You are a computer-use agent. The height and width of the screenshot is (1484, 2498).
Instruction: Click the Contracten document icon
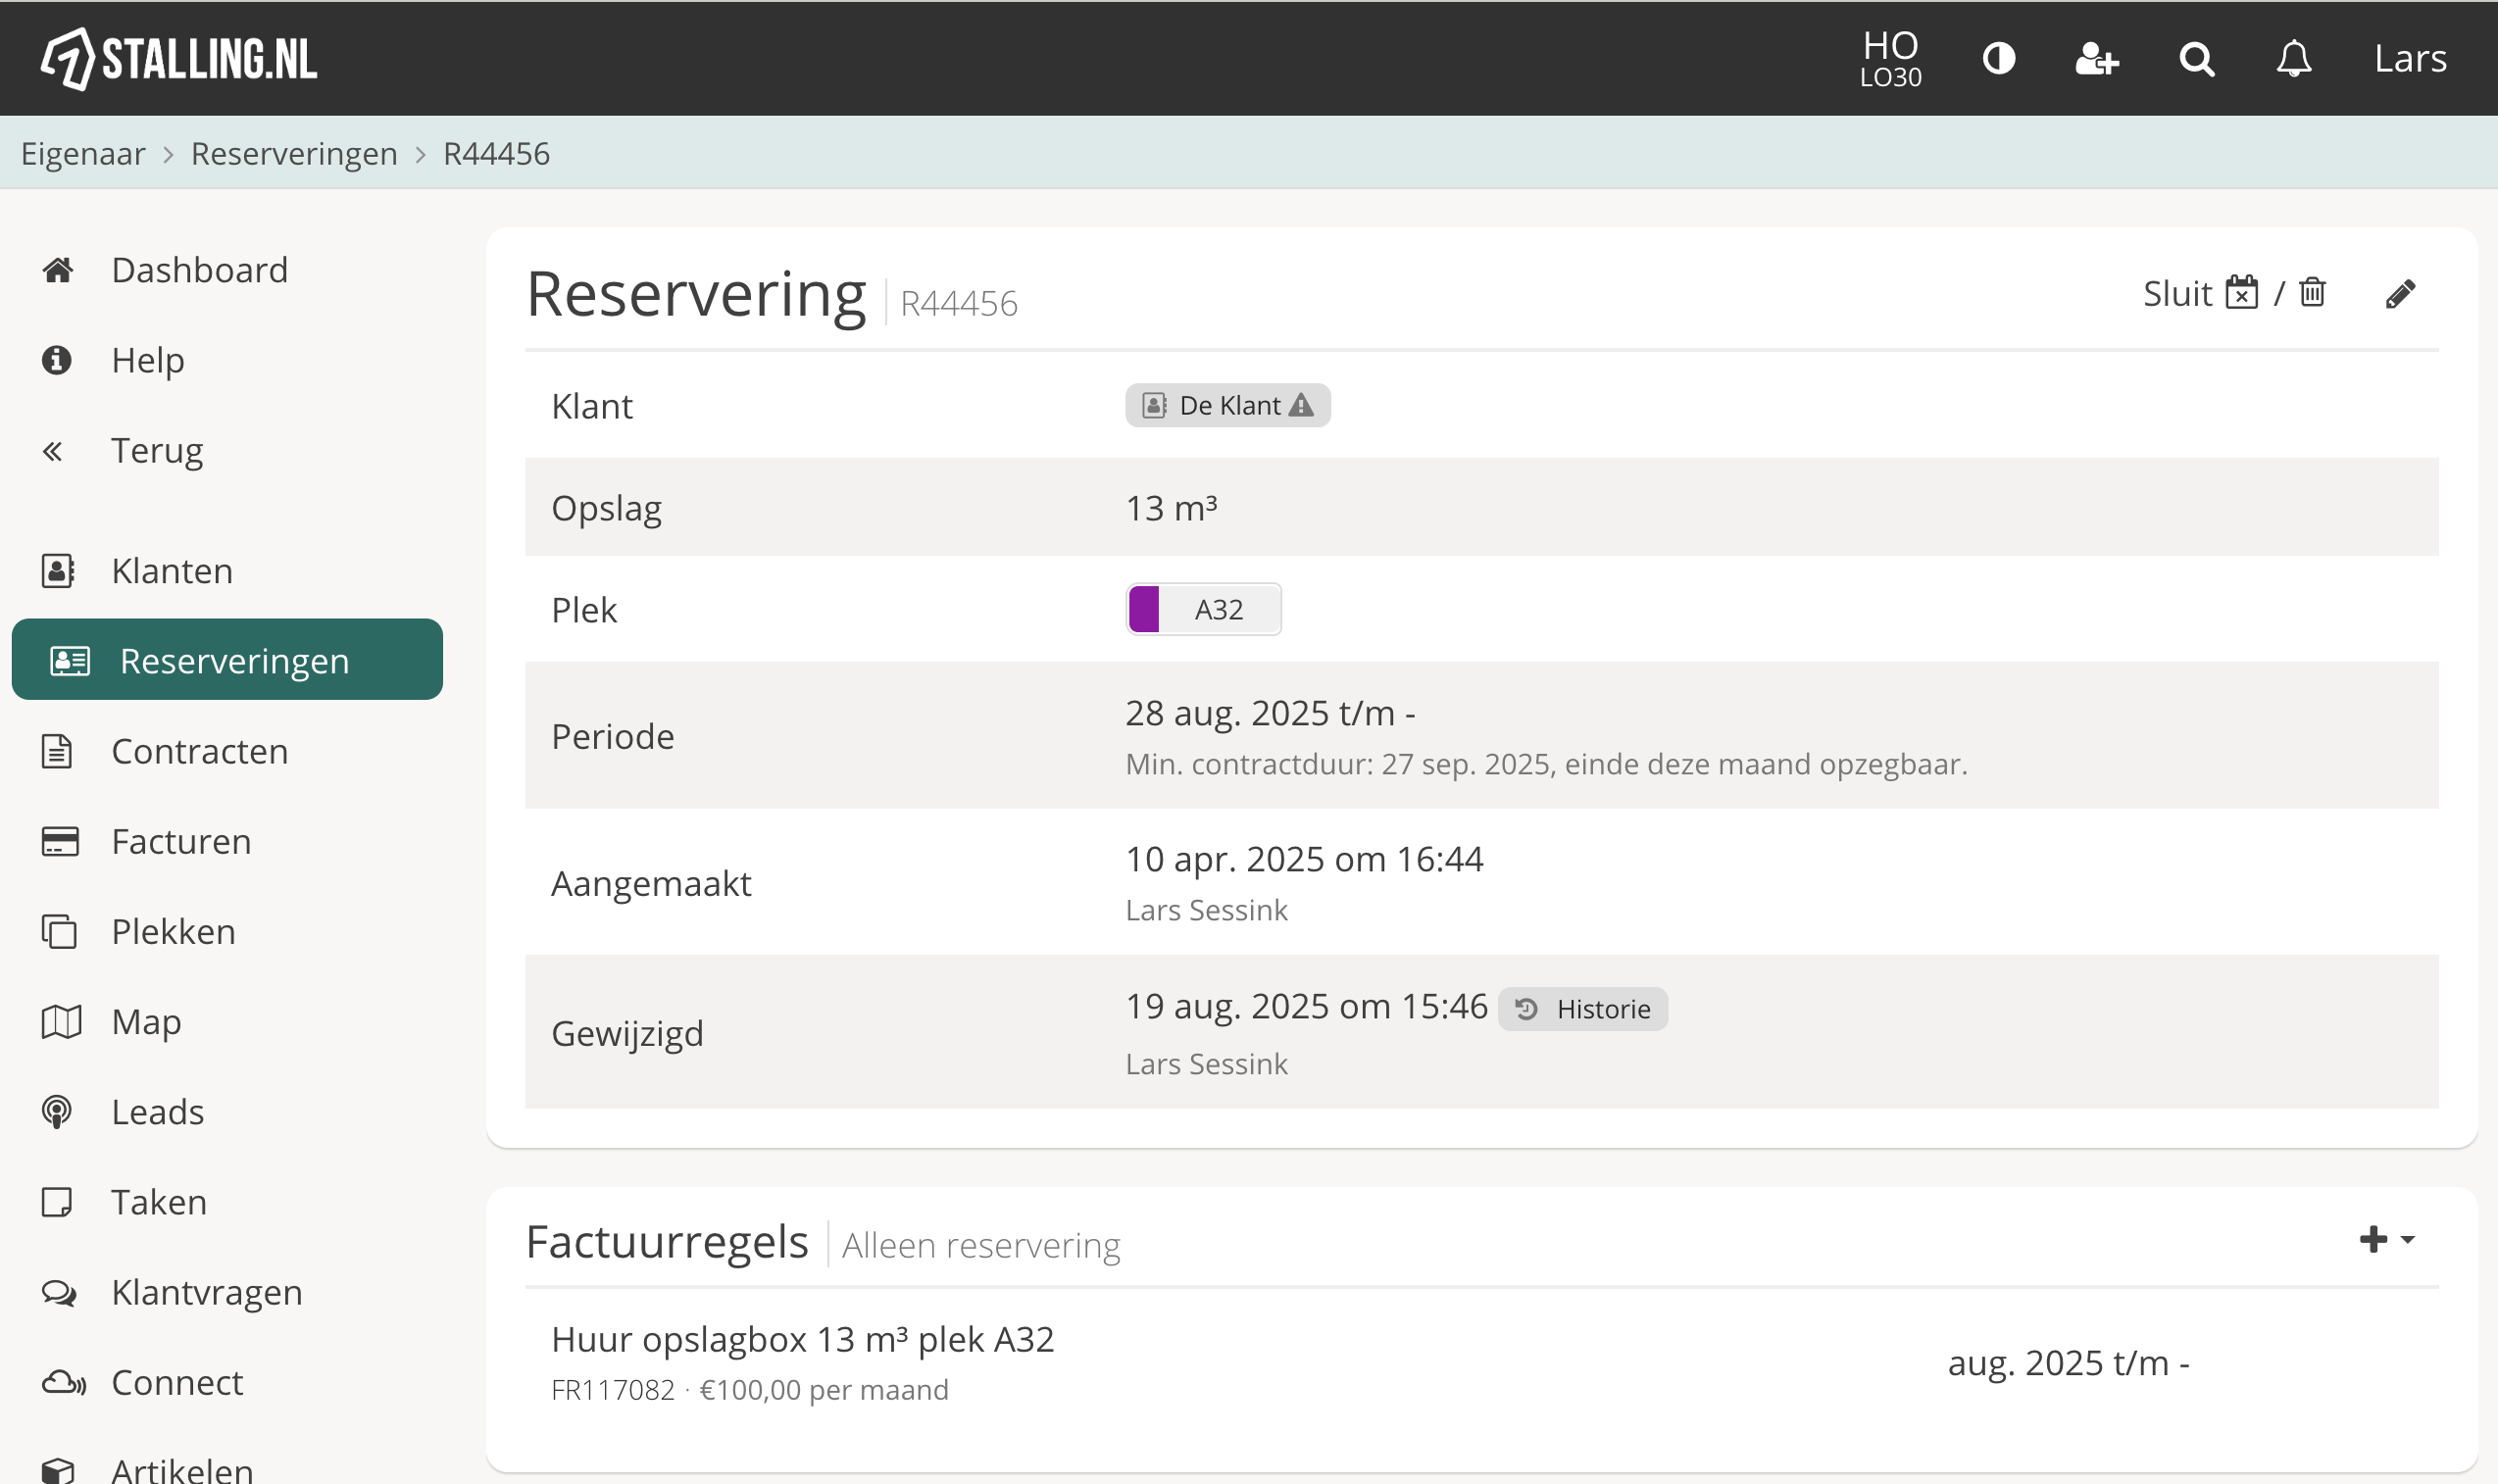point(57,751)
